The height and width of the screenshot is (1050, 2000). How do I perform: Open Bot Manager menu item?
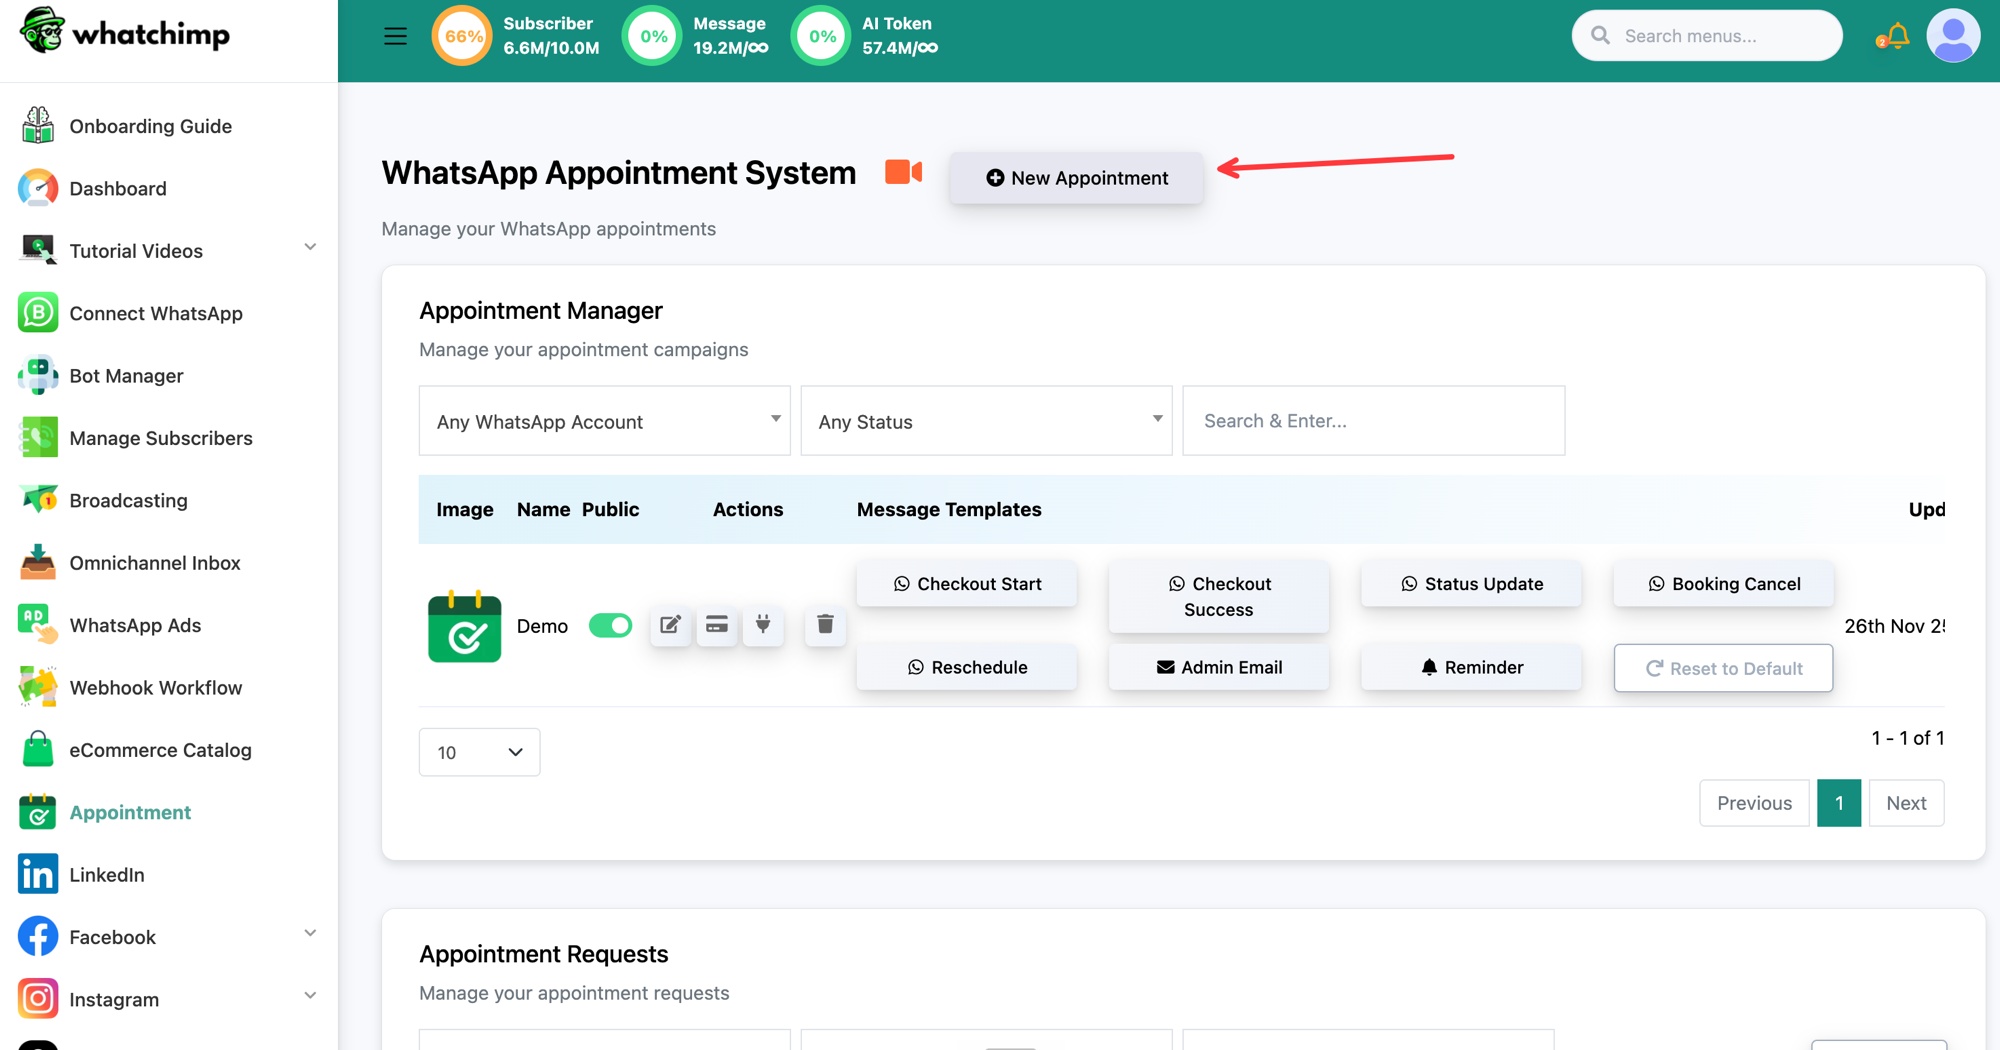pos(126,376)
